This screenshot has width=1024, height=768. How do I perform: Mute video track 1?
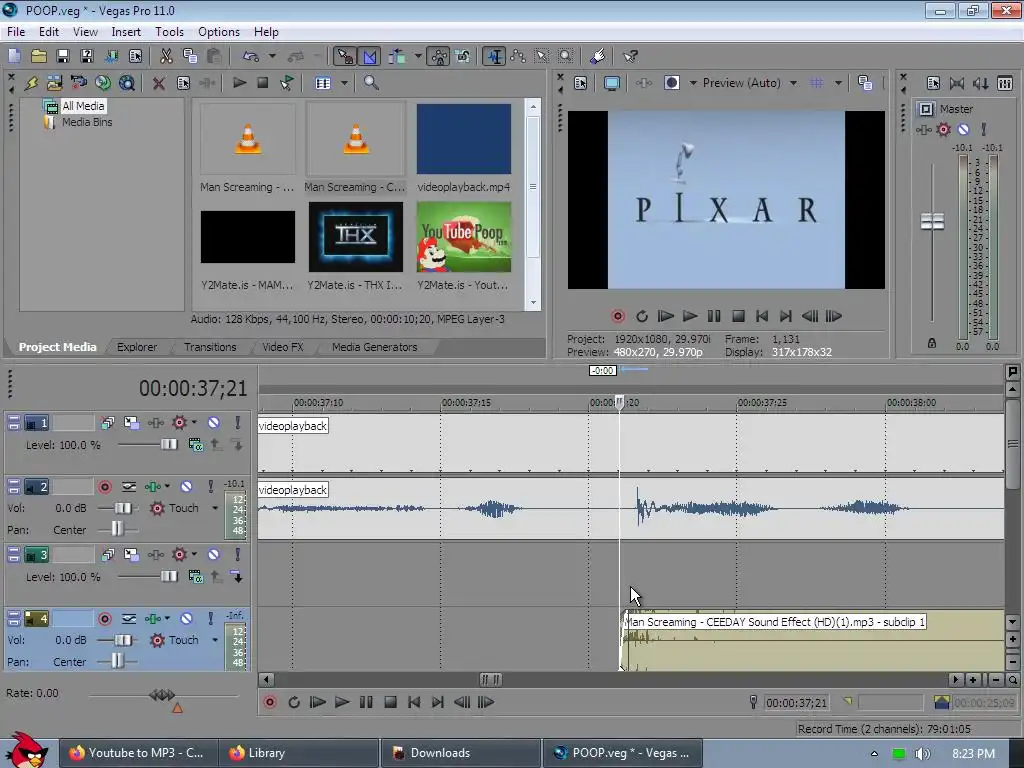(x=214, y=423)
